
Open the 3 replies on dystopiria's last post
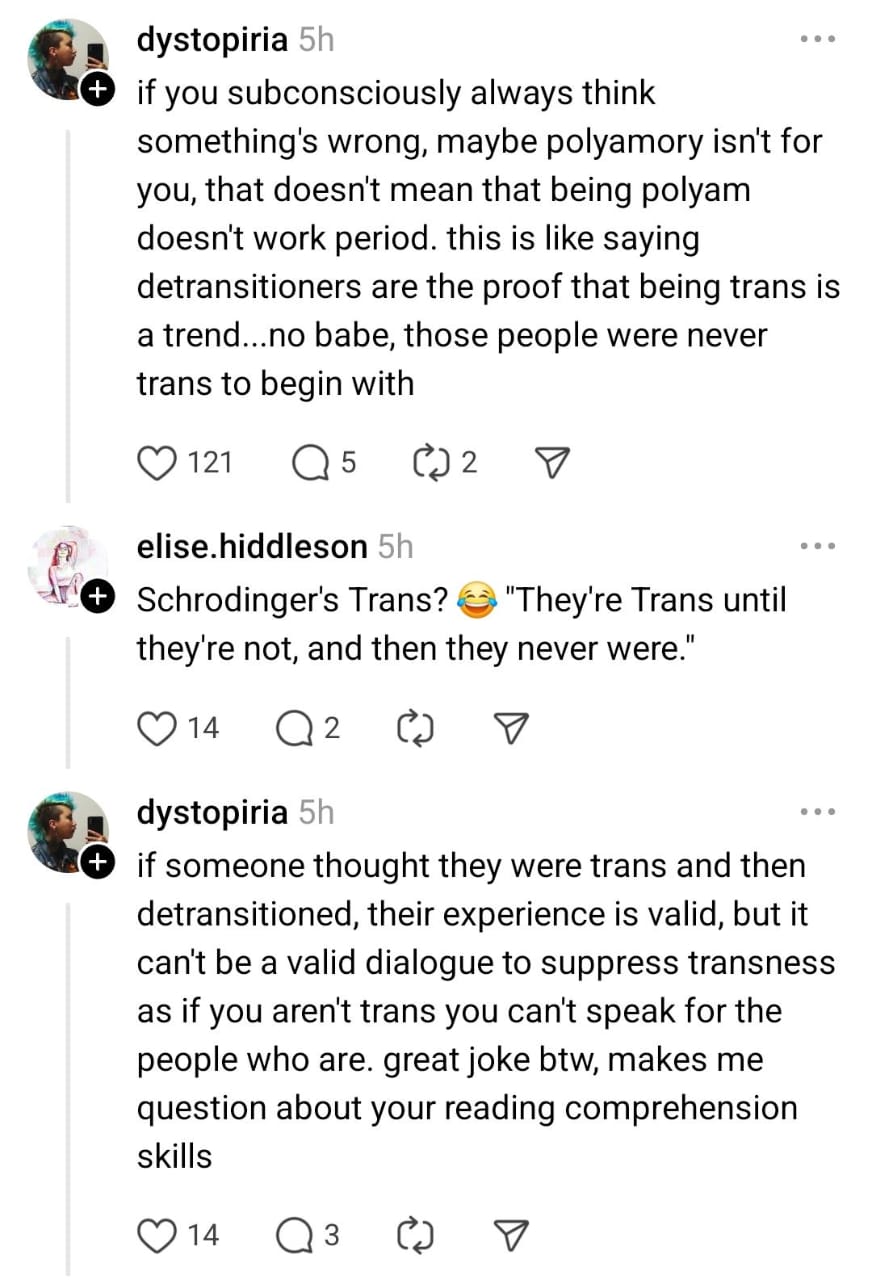(293, 1236)
